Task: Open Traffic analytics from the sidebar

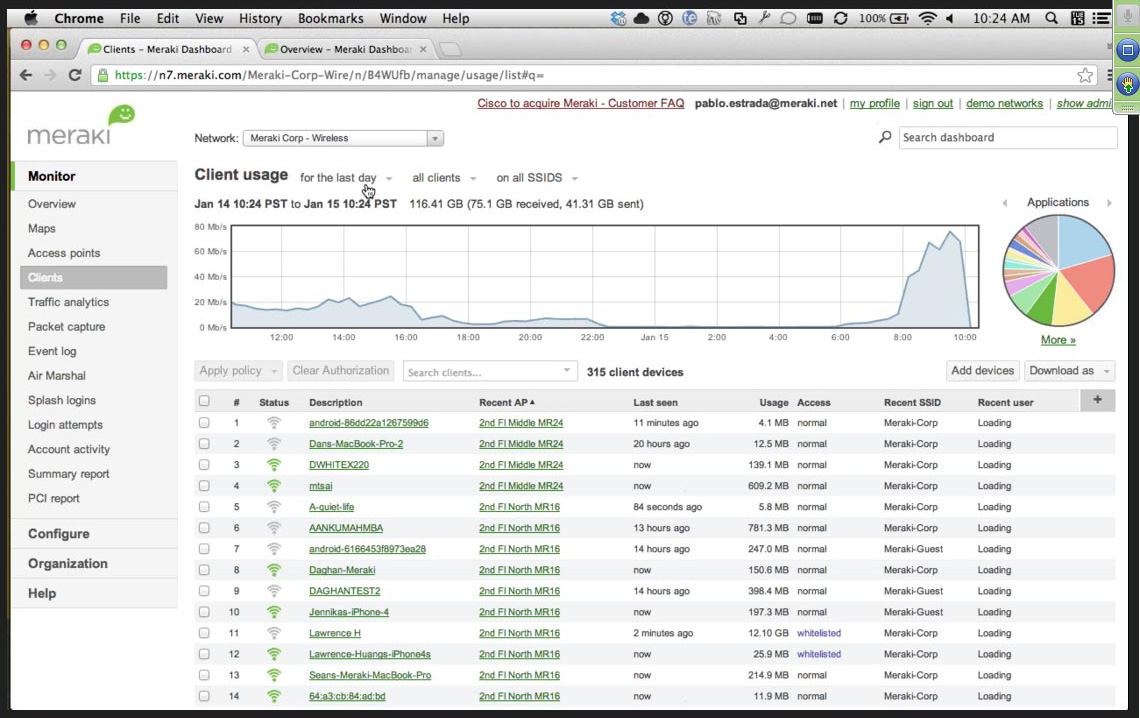Action: [x=68, y=302]
